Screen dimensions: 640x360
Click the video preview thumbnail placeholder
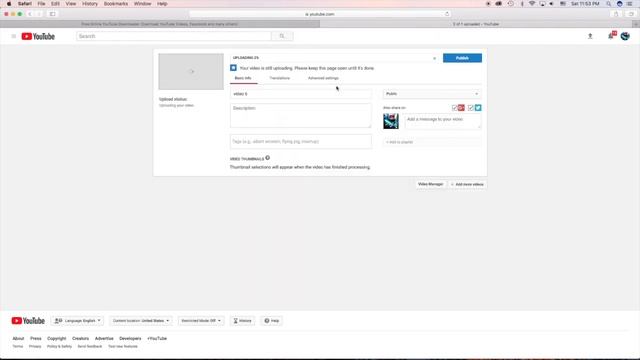pos(191,71)
